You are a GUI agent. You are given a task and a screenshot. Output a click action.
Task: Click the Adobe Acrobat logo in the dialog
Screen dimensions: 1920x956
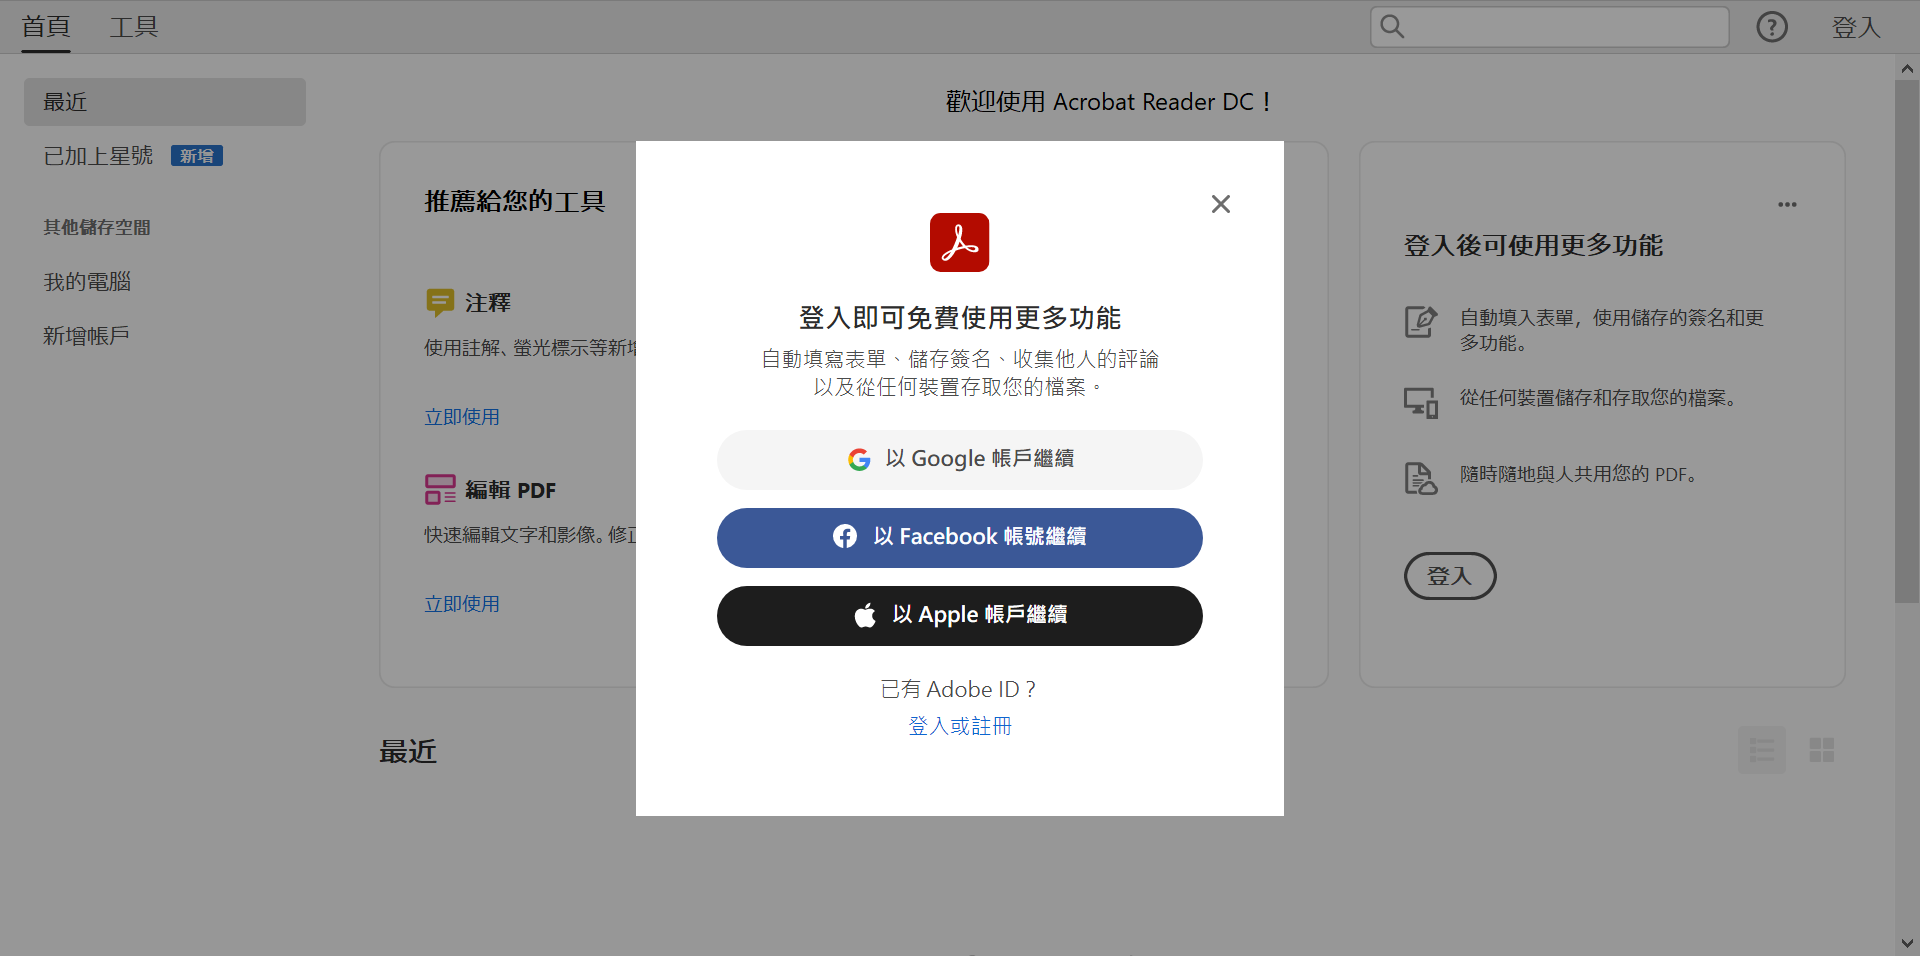pos(959,242)
